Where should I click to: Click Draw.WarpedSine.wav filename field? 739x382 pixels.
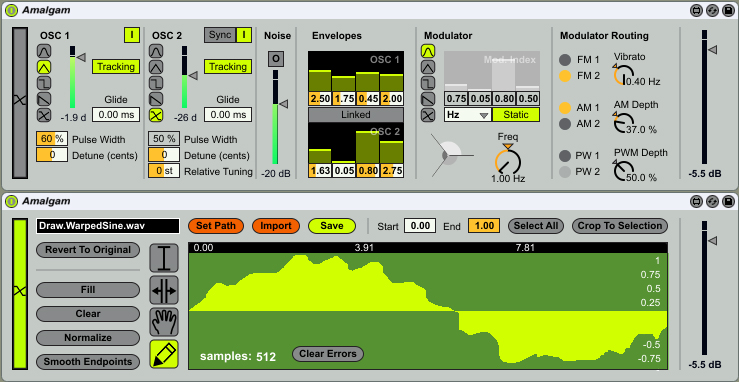108,226
